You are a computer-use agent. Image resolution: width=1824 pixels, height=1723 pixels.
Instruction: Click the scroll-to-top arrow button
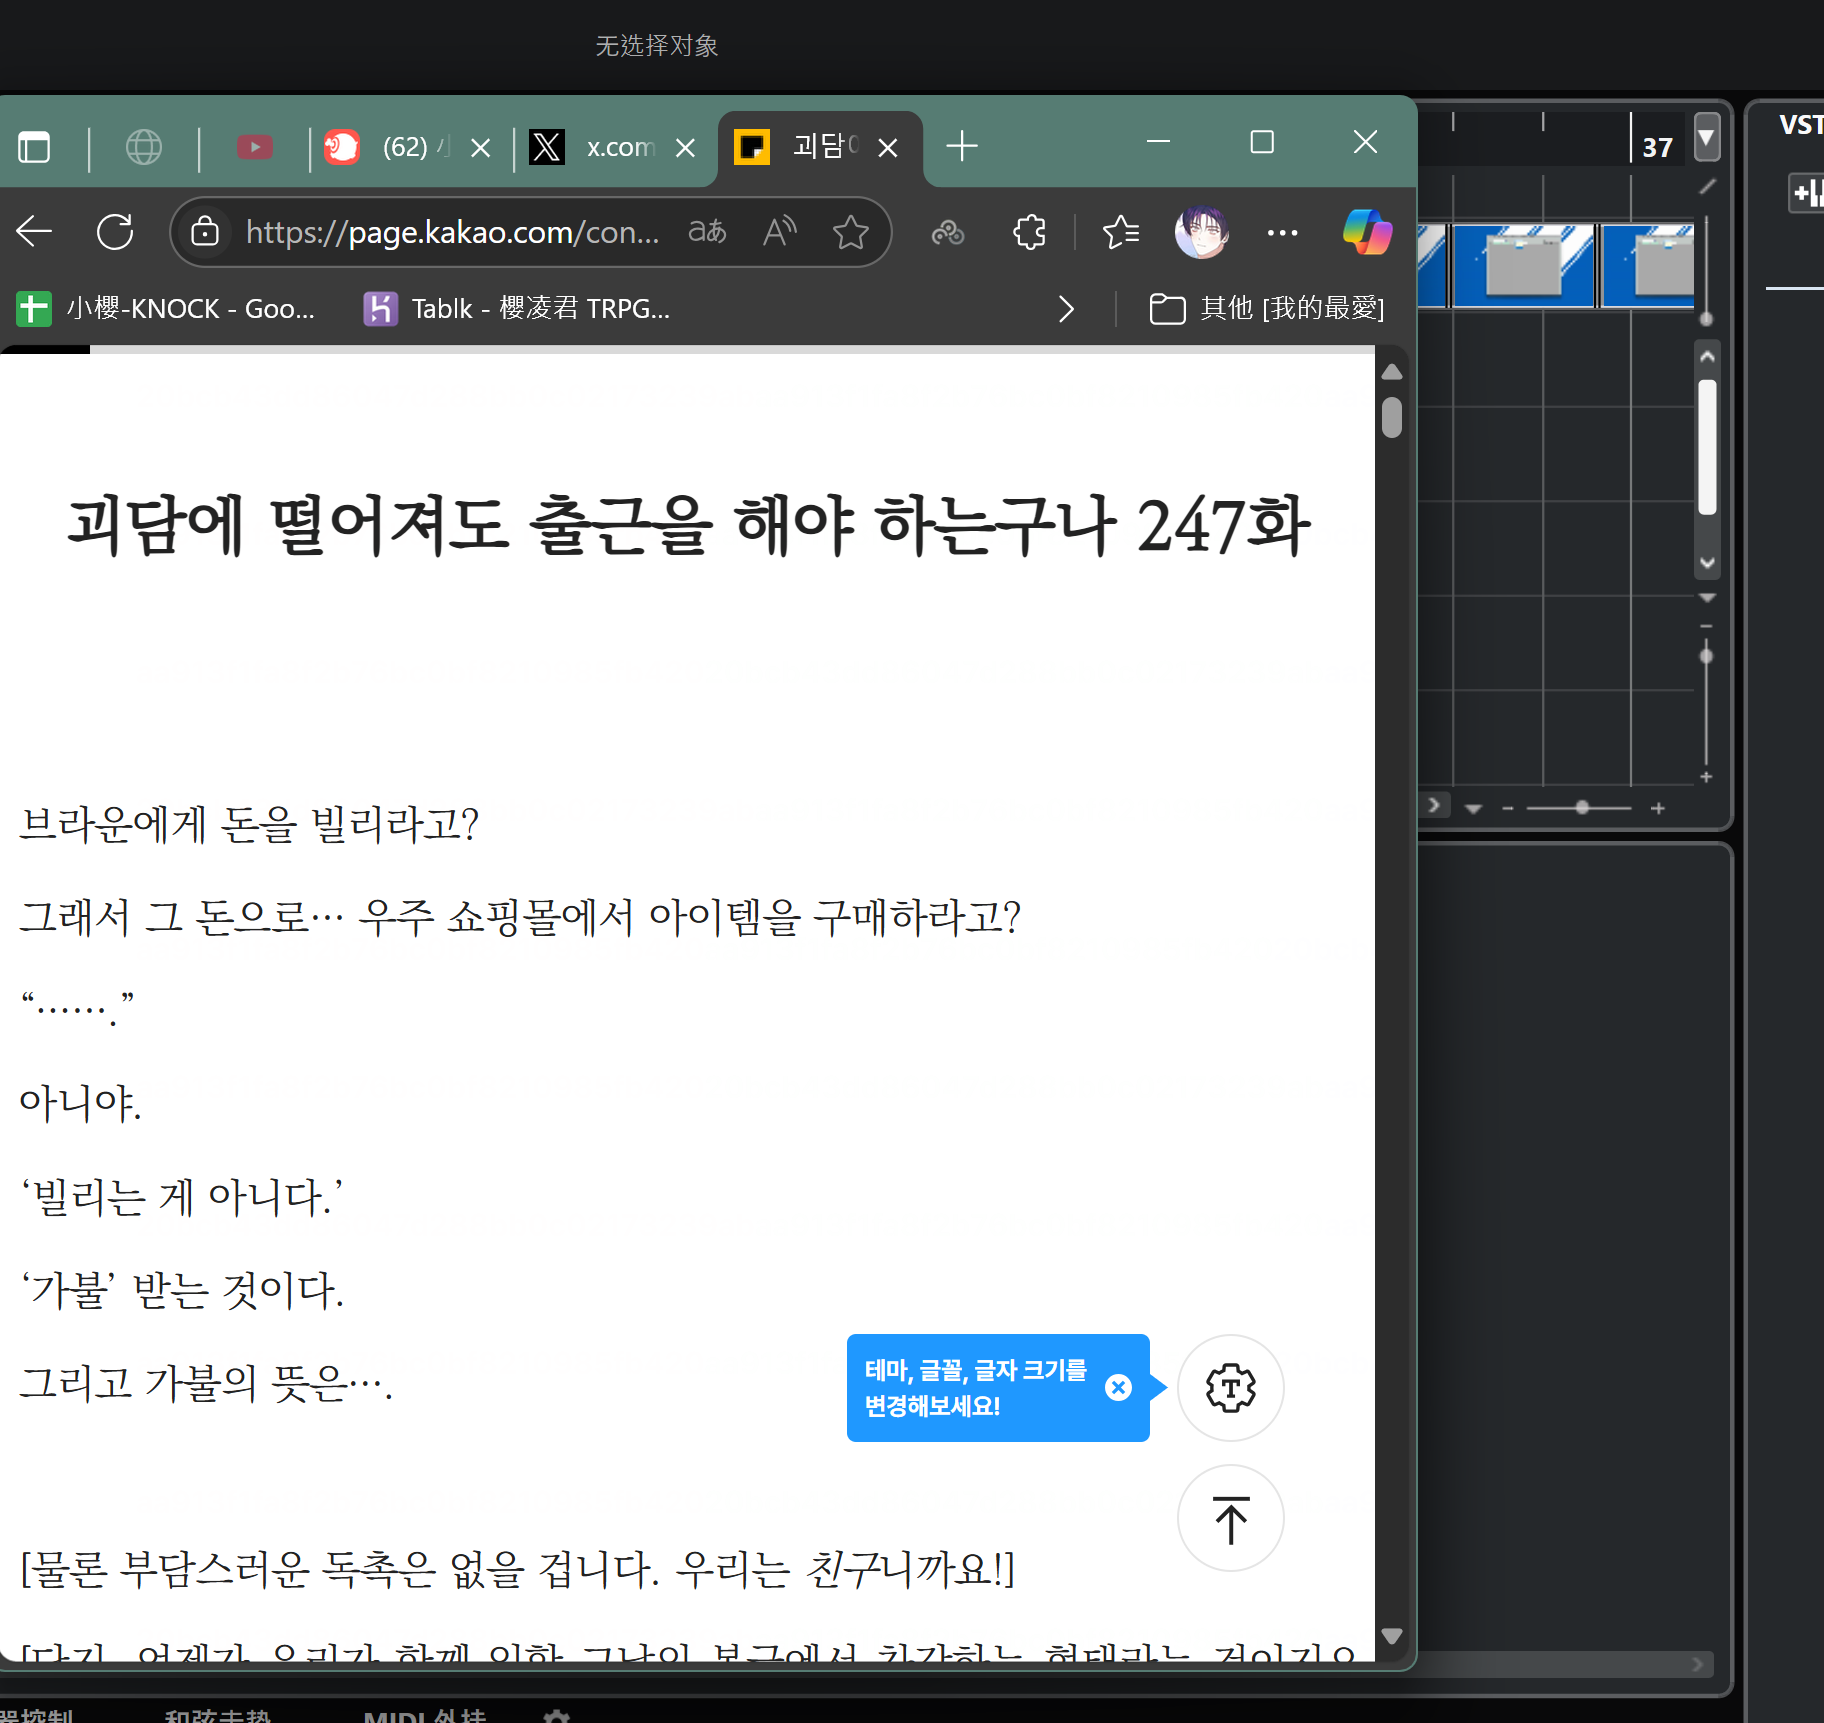(1230, 1519)
